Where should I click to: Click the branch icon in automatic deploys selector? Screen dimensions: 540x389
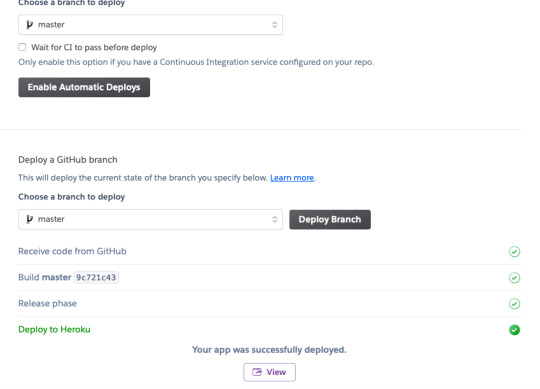30,24
